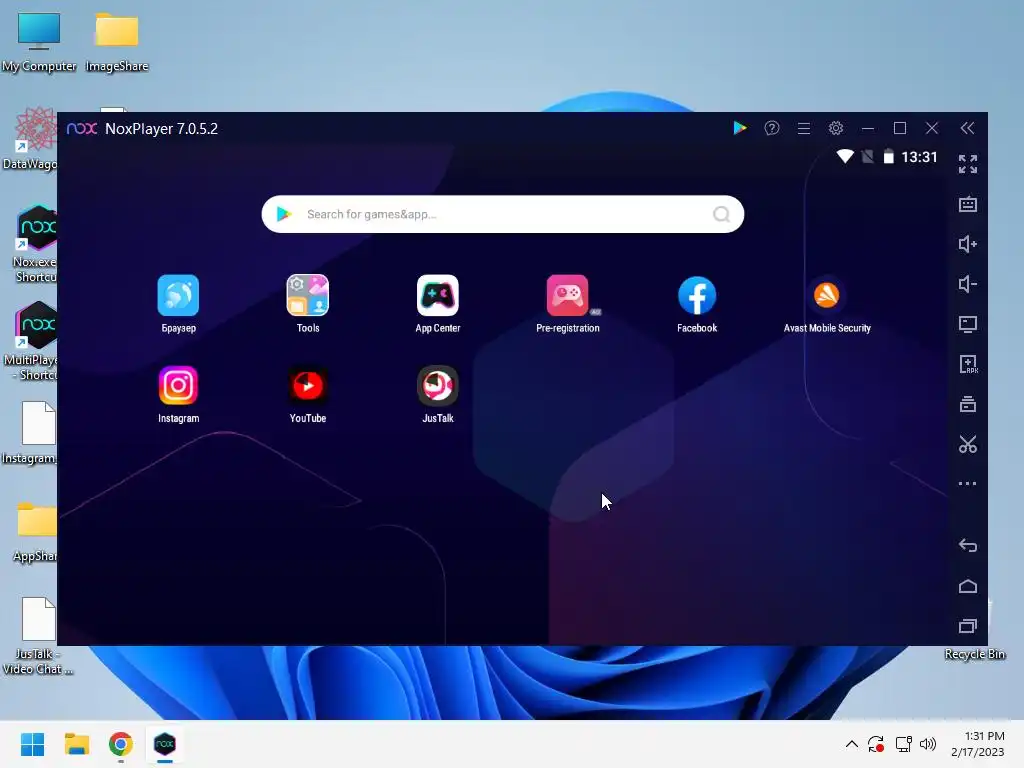The height and width of the screenshot is (768, 1024).
Task: Click the nox logo in title bar
Action: pos(82,128)
